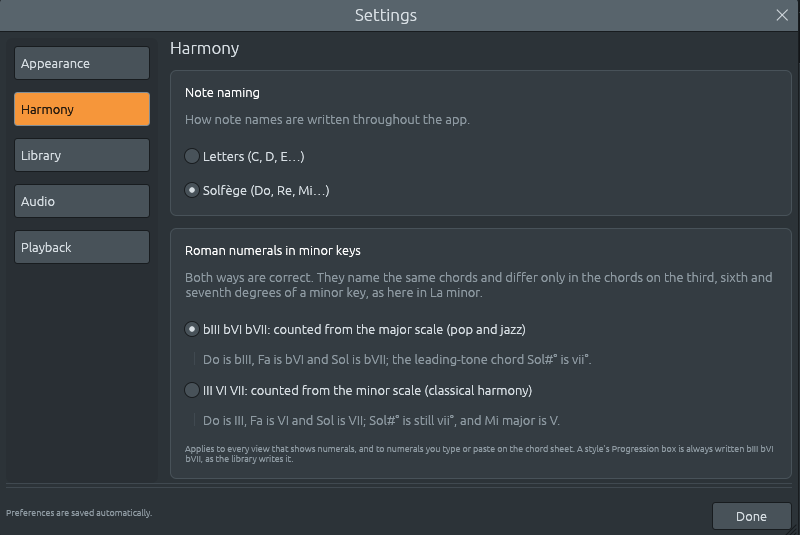This screenshot has height=535, width=800.
Task: Click the 'Do is bIII, Fa is bVI' explanation
Action: coord(397,360)
